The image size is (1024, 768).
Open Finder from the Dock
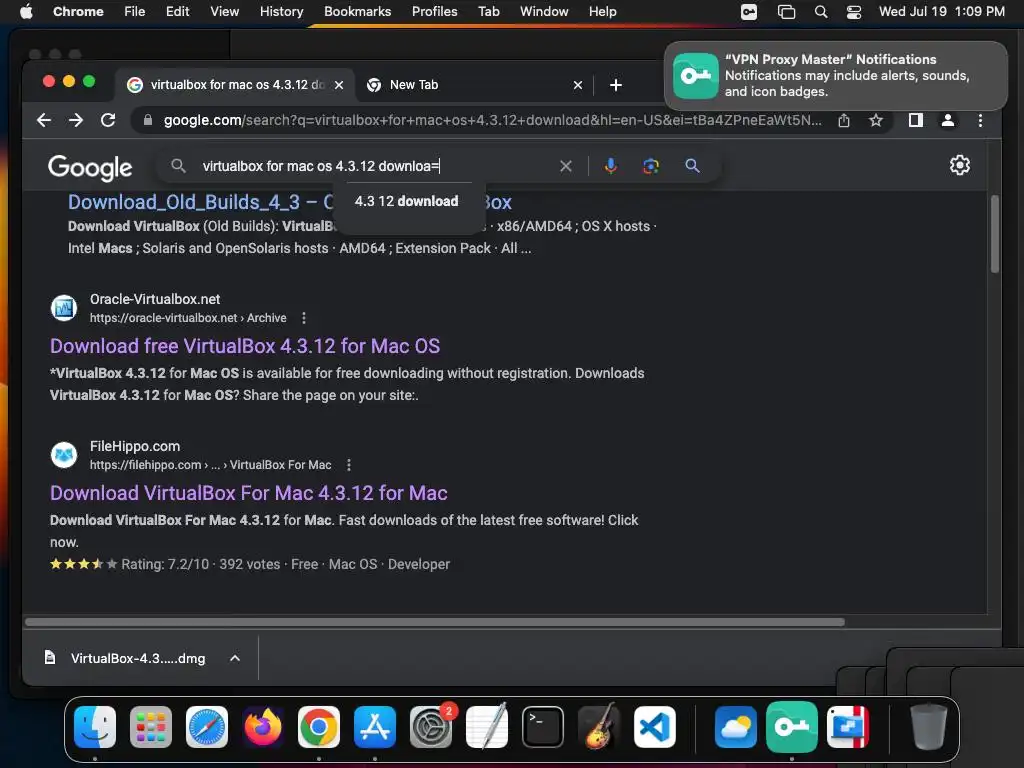tap(95, 727)
